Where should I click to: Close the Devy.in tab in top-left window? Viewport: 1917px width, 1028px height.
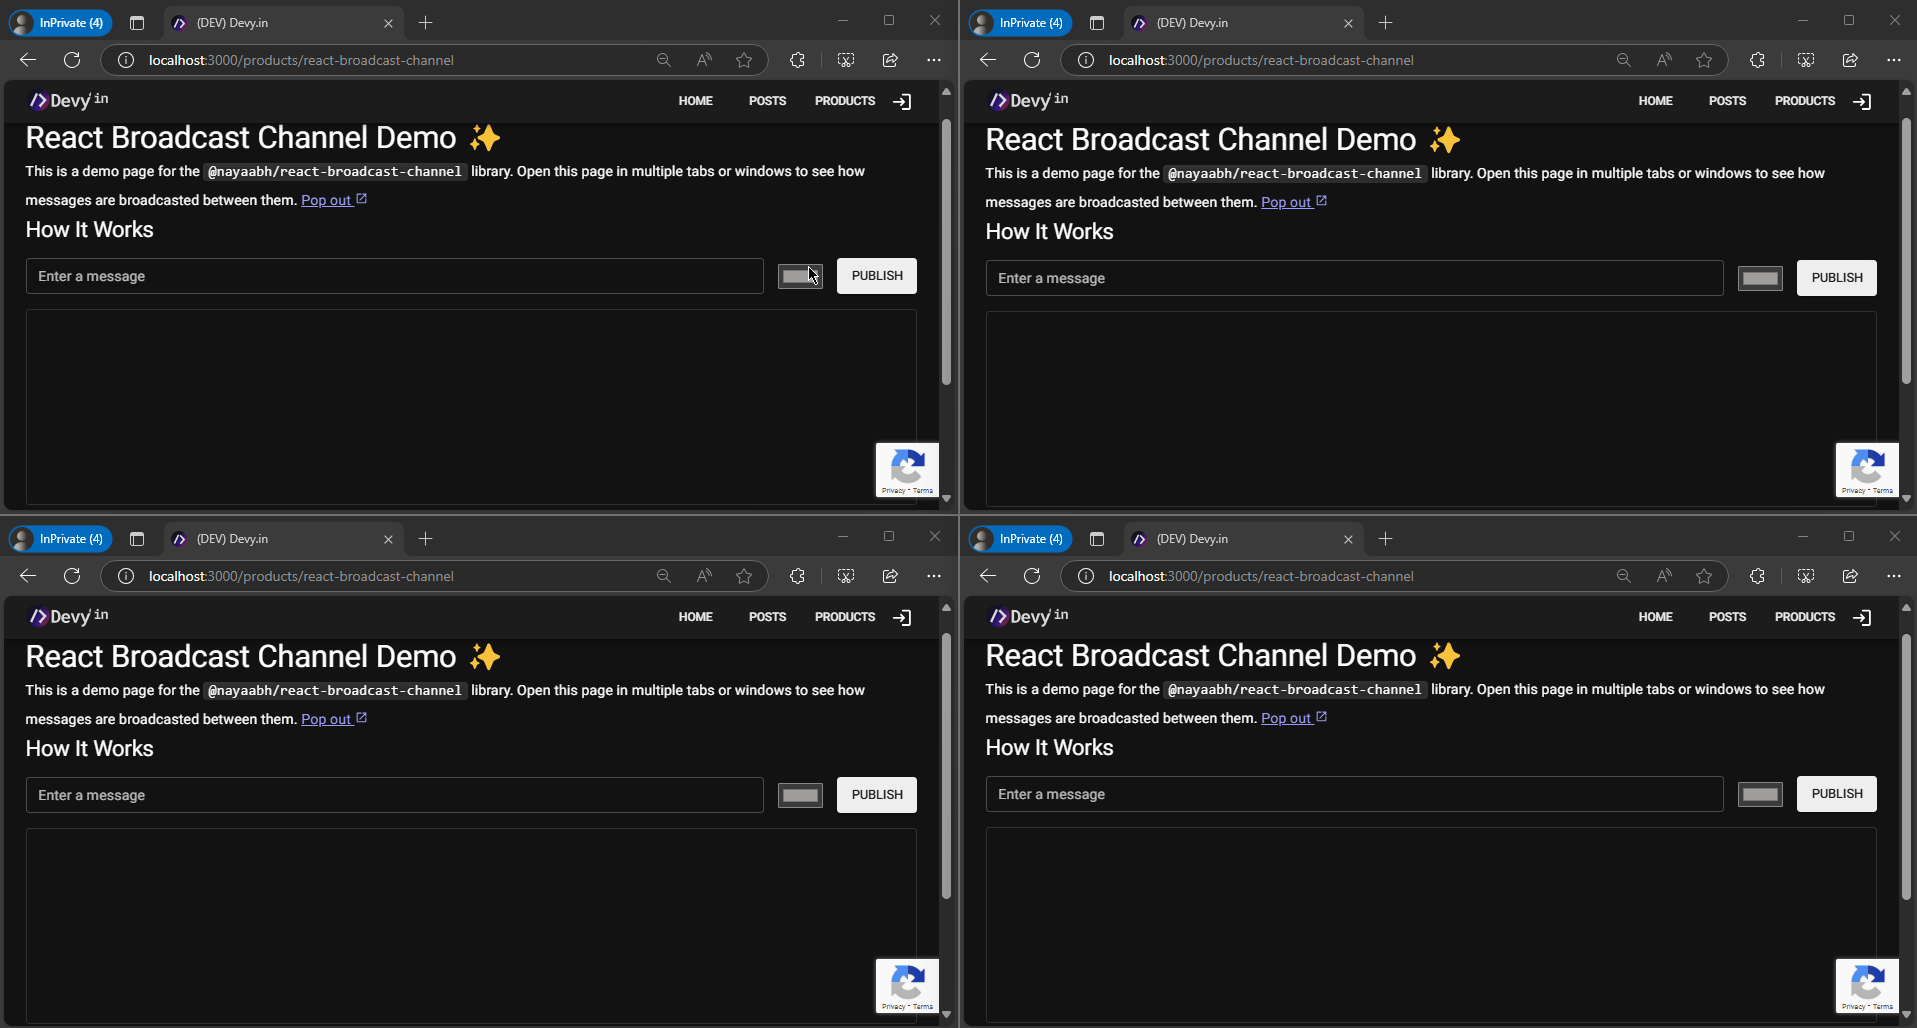point(388,23)
